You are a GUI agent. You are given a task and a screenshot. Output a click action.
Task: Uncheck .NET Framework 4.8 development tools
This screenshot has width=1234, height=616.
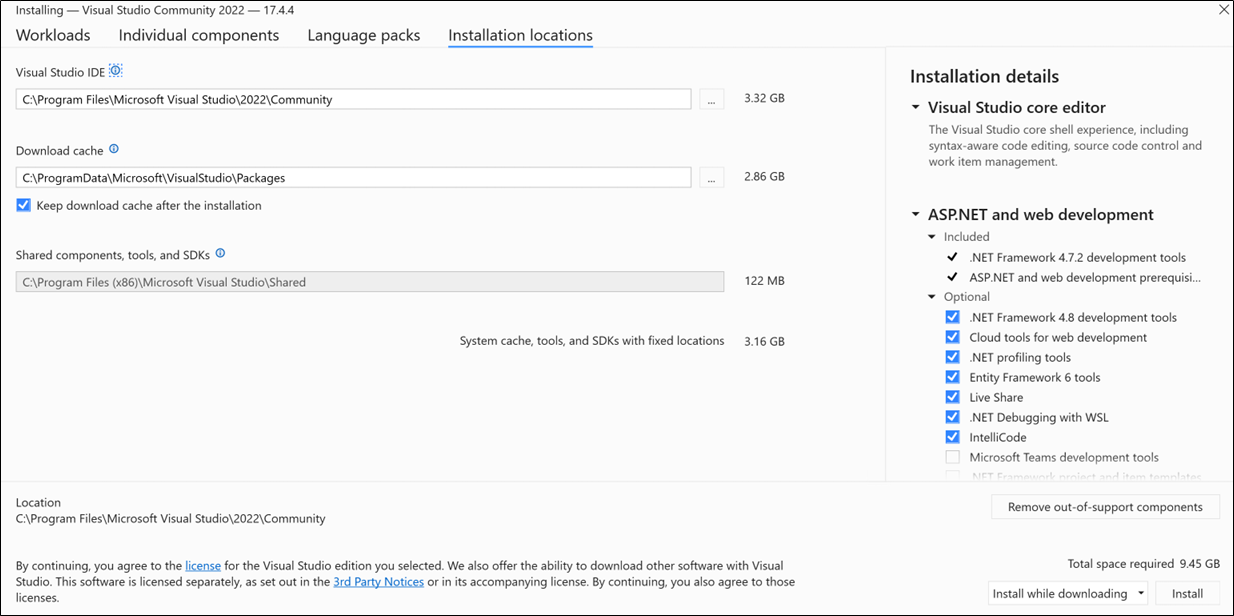pyautogui.click(x=952, y=318)
